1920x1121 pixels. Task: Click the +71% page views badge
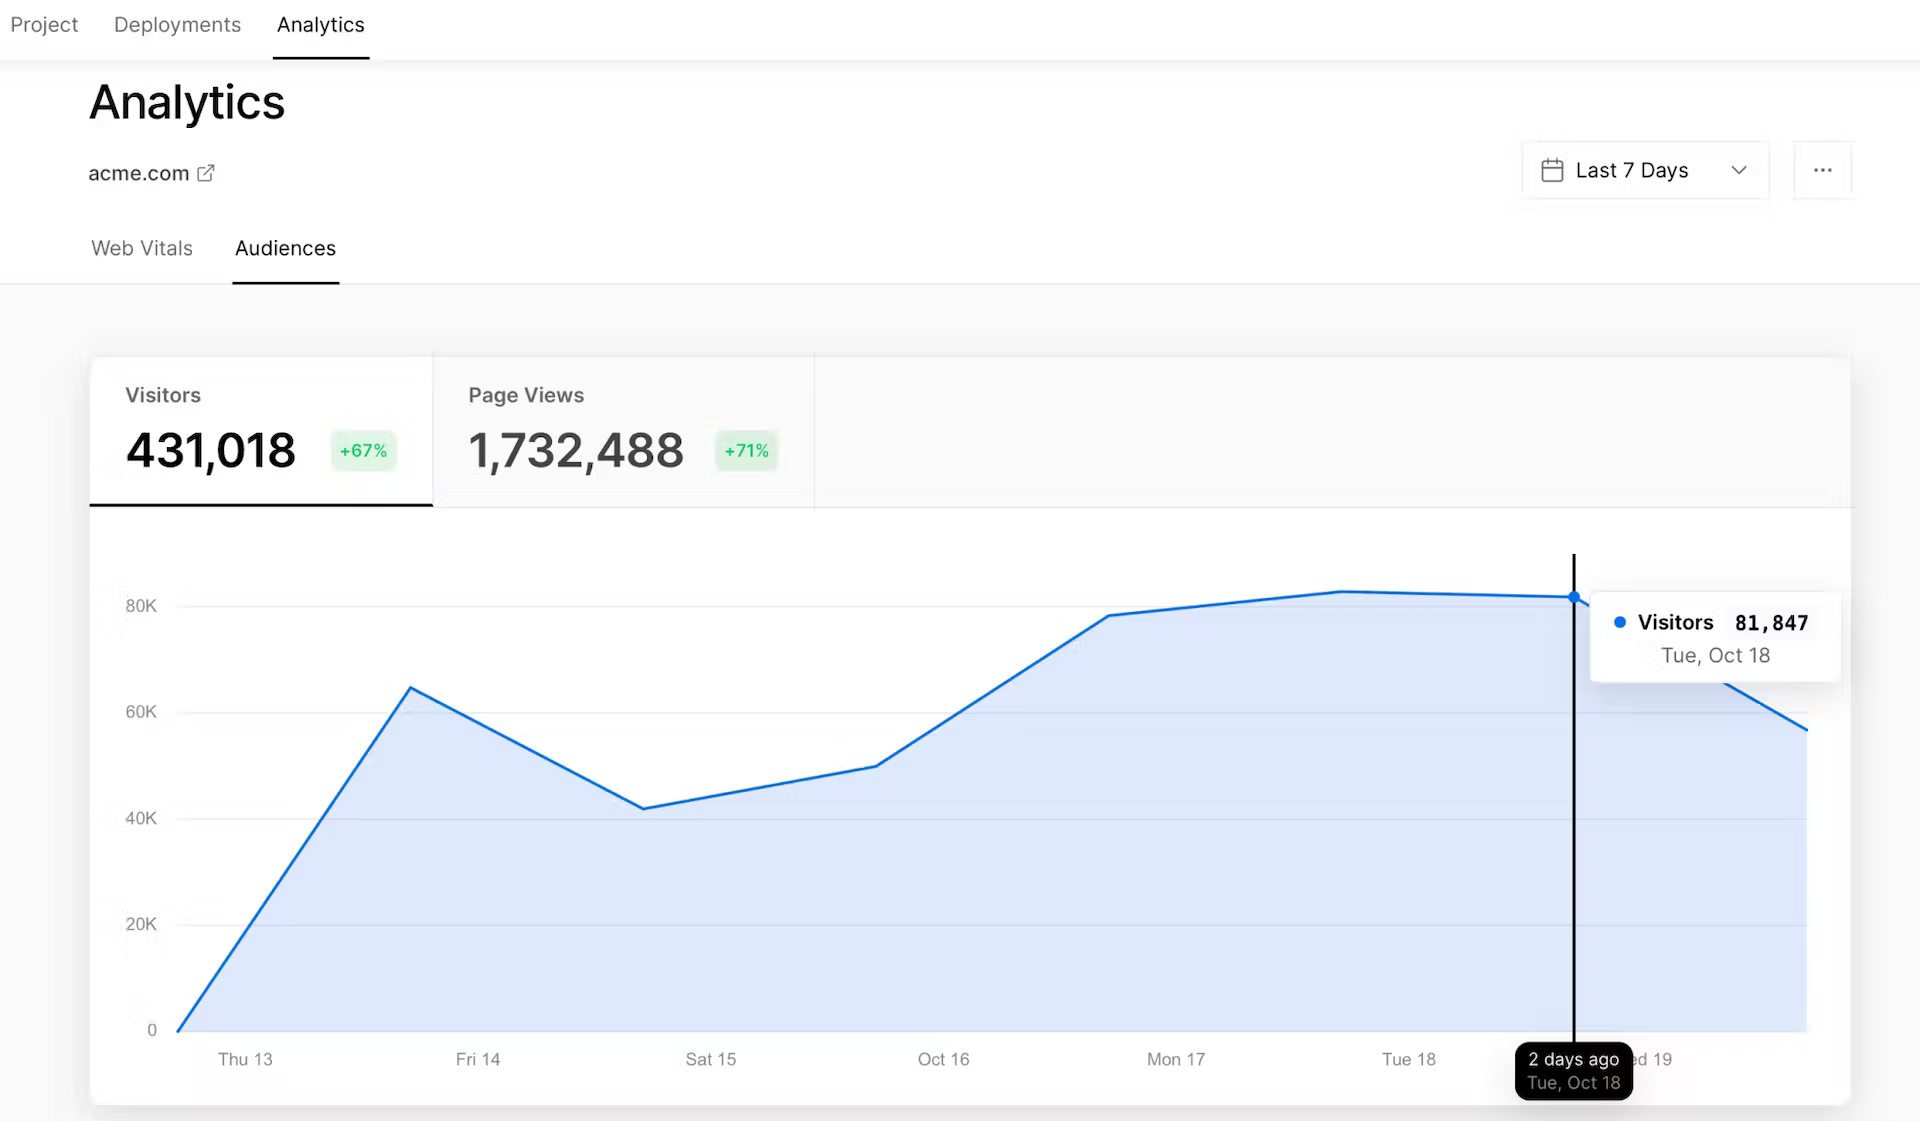(x=746, y=451)
